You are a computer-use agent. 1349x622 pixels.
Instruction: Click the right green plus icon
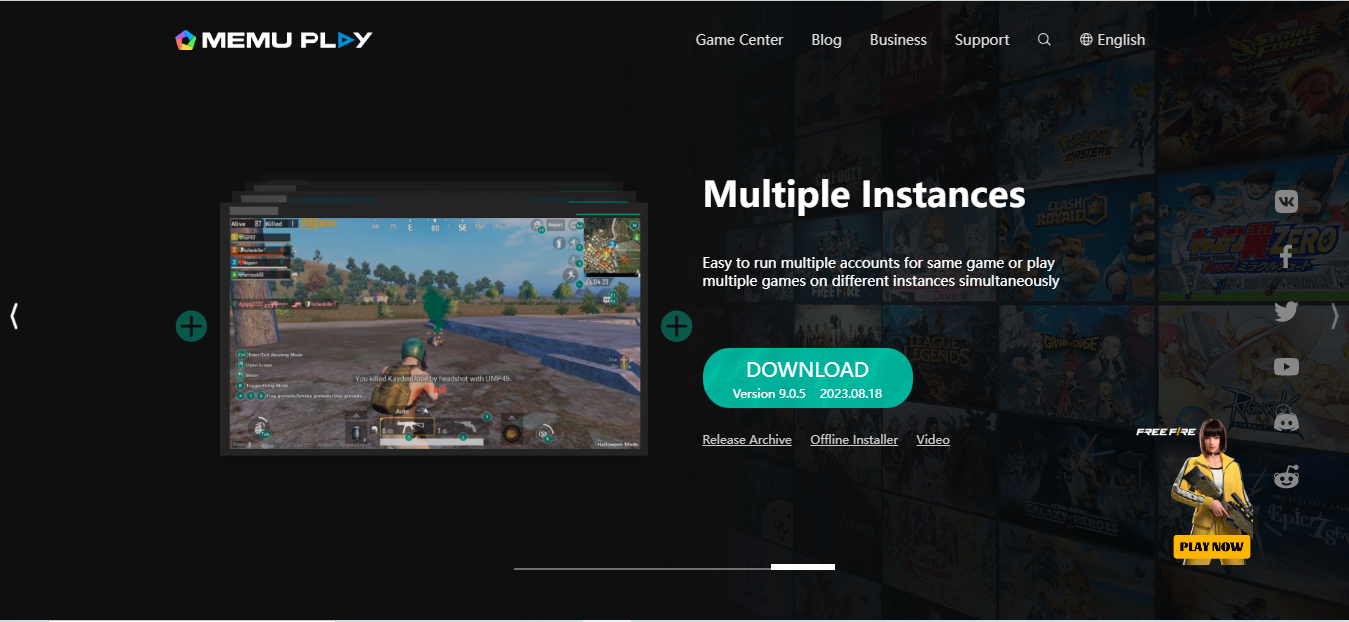click(x=677, y=325)
